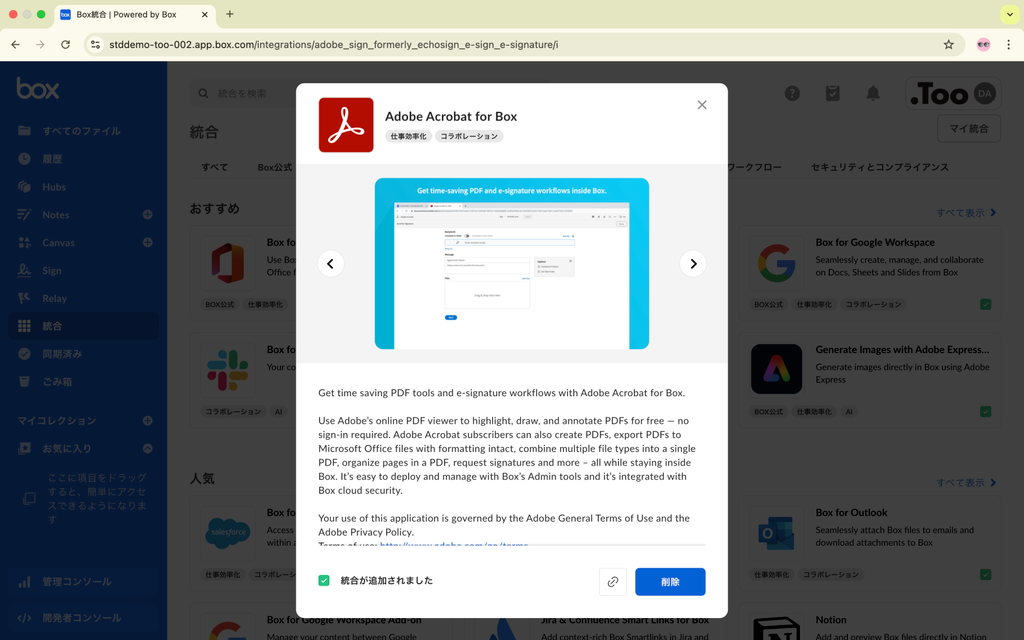1024x640 pixels.
Task: Open the tasks clipboard icon
Action: coord(832,93)
